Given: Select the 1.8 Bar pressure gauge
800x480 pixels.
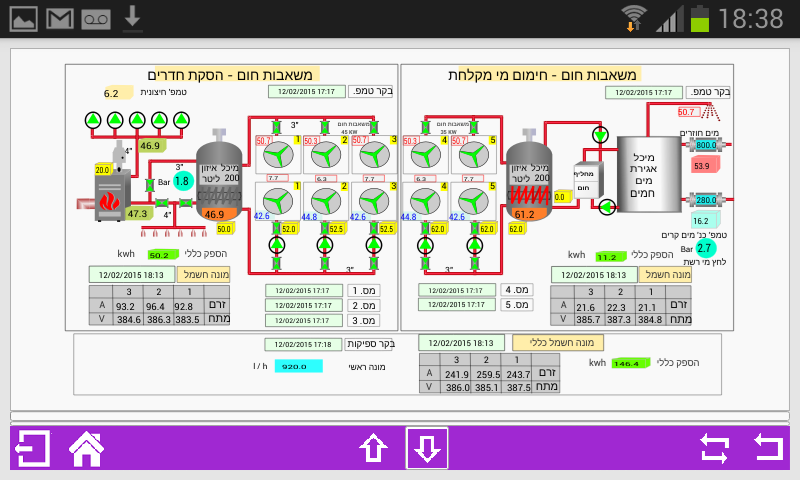Looking at the screenshot, I should pos(183,181).
